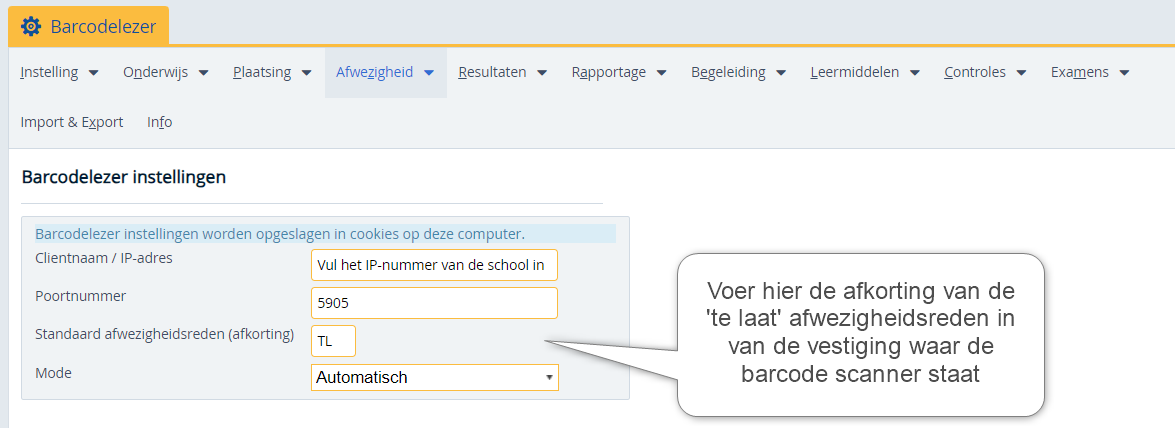Open the Info page
The image size is (1175, 428).
159,122
